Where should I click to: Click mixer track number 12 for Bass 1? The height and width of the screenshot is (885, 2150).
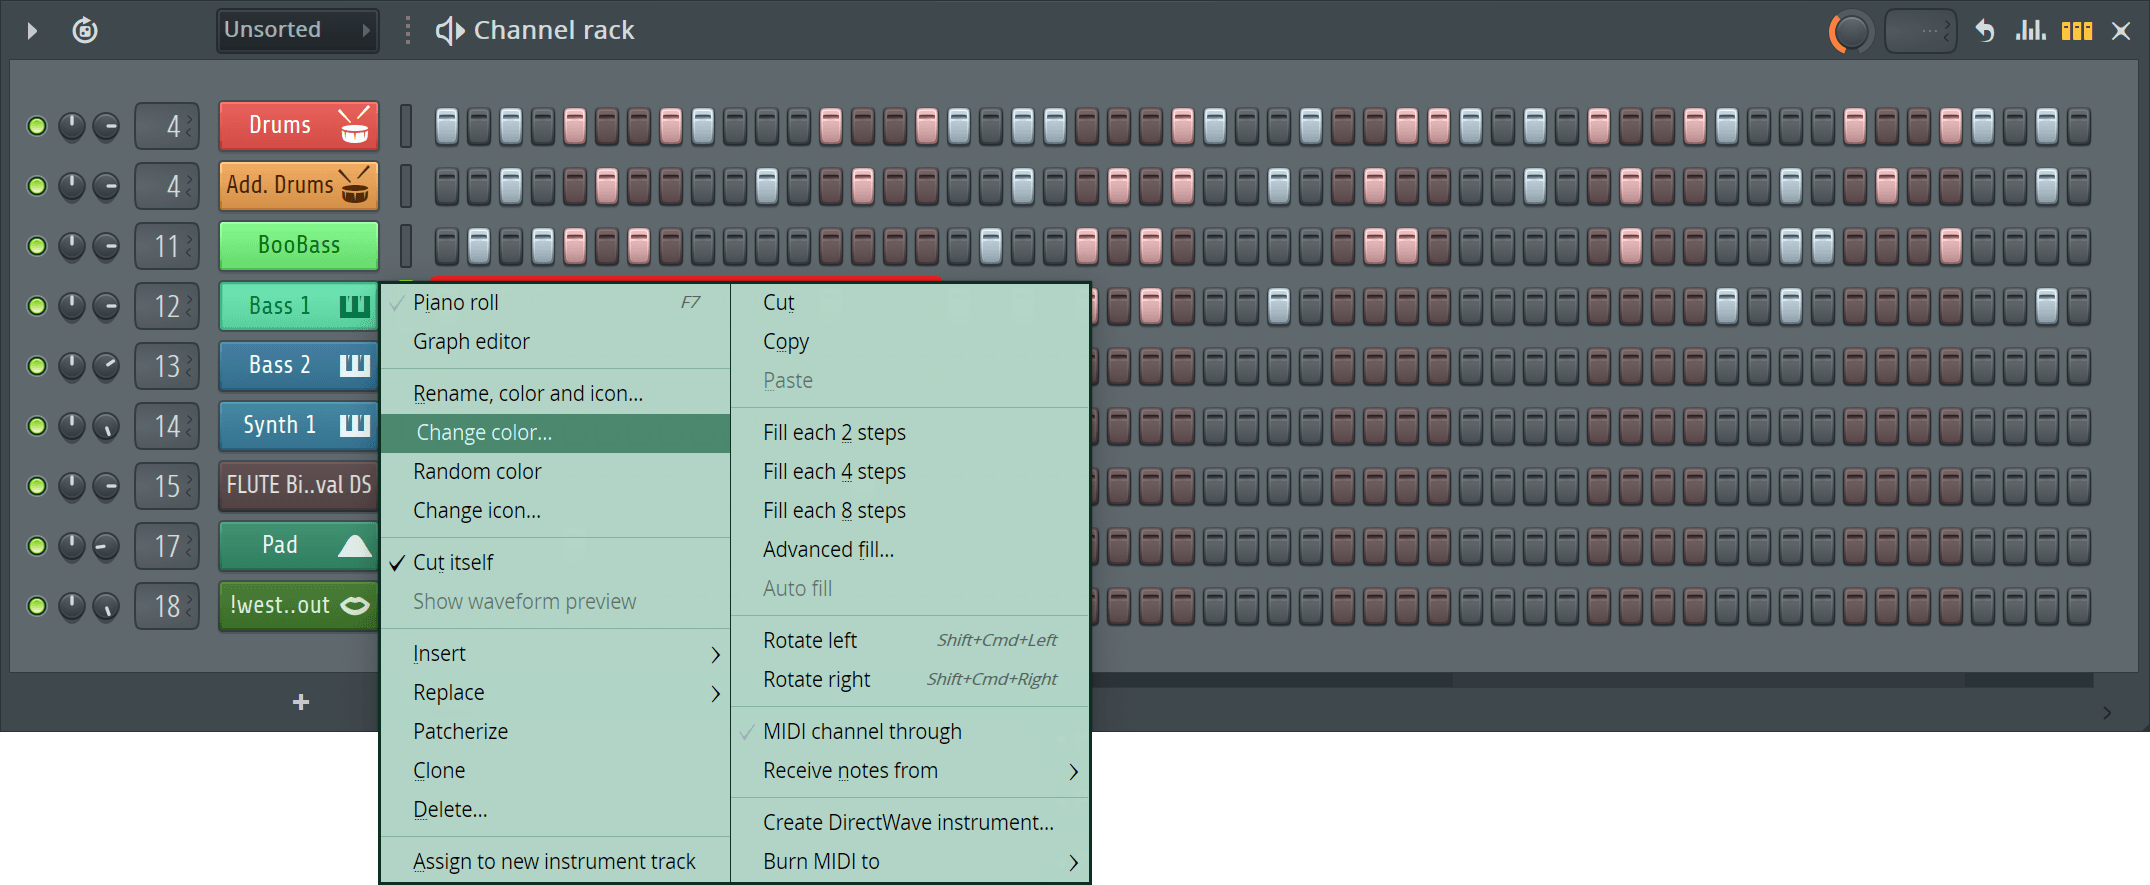167,306
